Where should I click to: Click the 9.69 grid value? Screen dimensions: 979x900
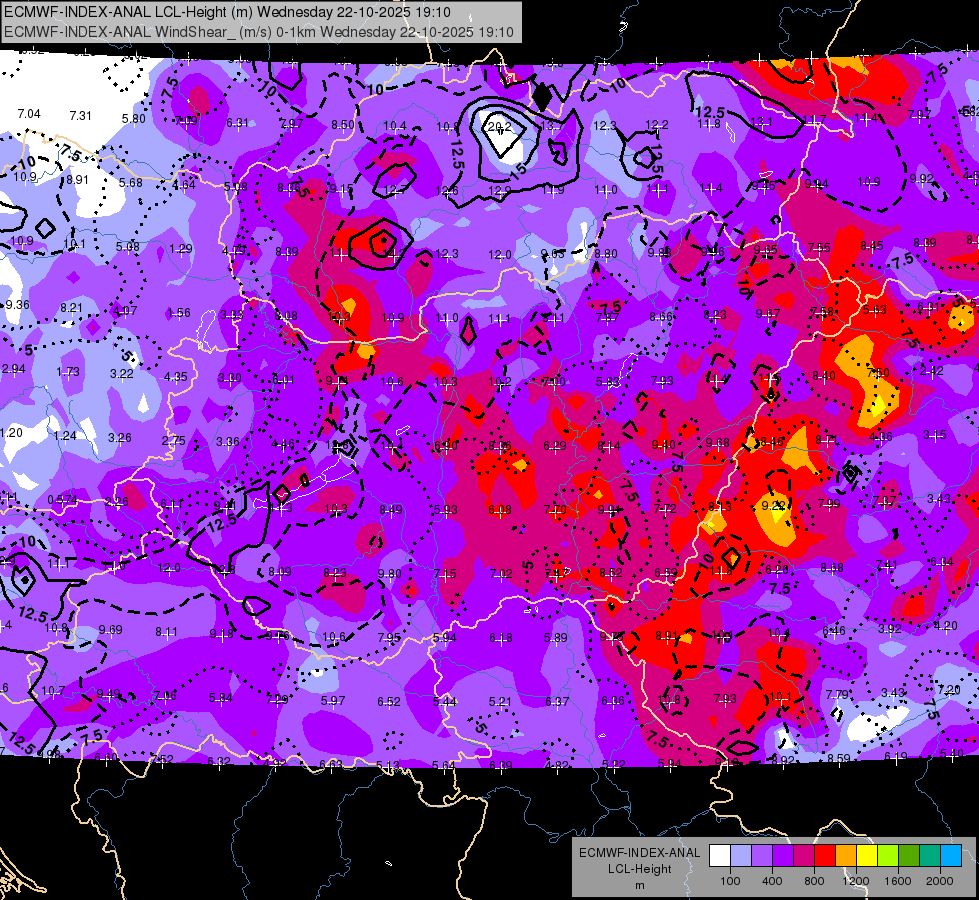click(x=111, y=630)
